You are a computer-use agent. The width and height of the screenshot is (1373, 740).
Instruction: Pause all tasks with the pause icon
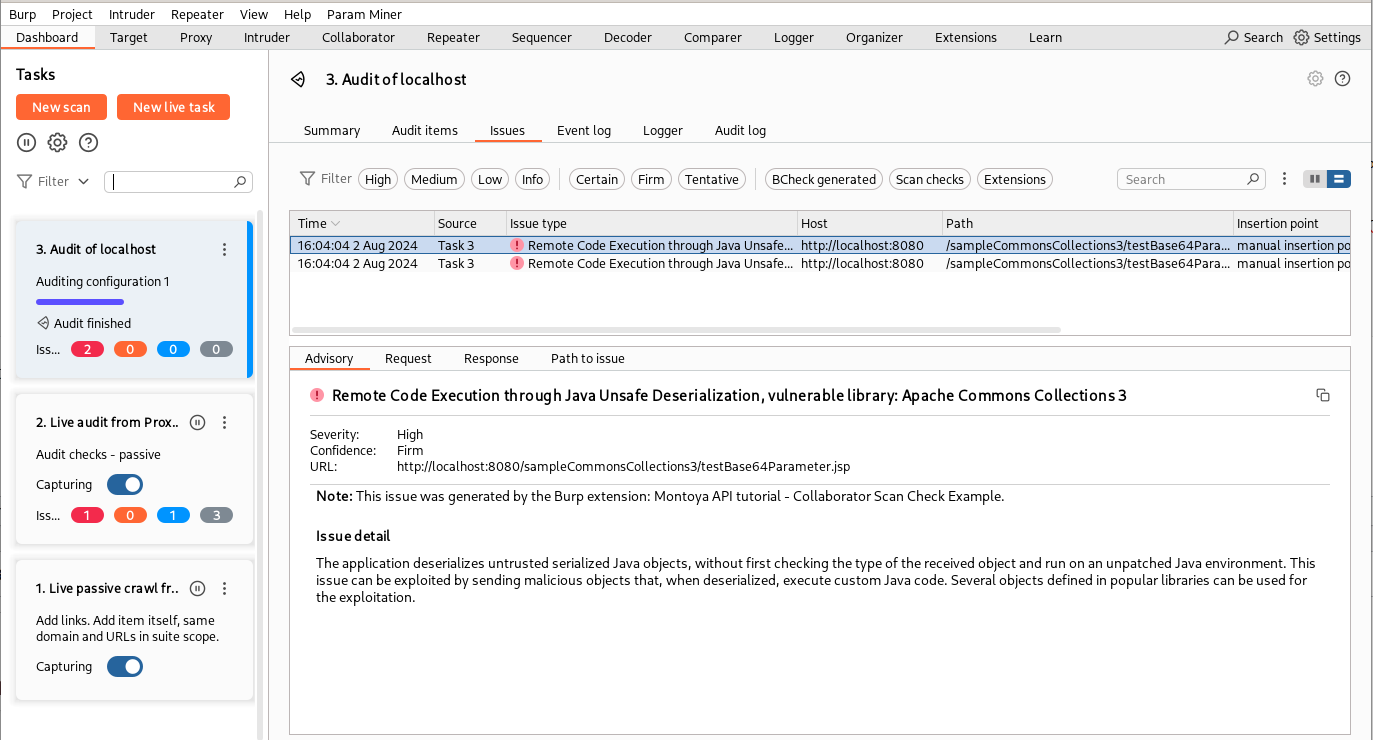(27, 143)
